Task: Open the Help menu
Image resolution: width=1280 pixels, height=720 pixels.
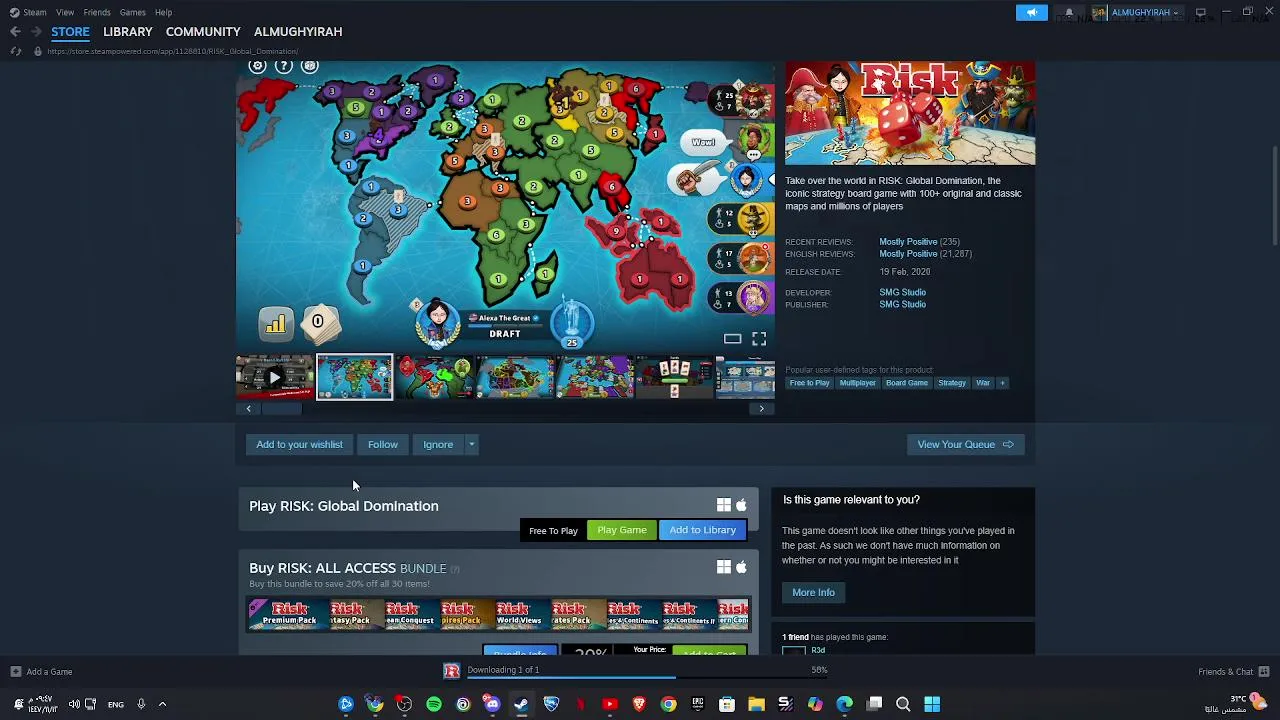Action: pos(164,12)
